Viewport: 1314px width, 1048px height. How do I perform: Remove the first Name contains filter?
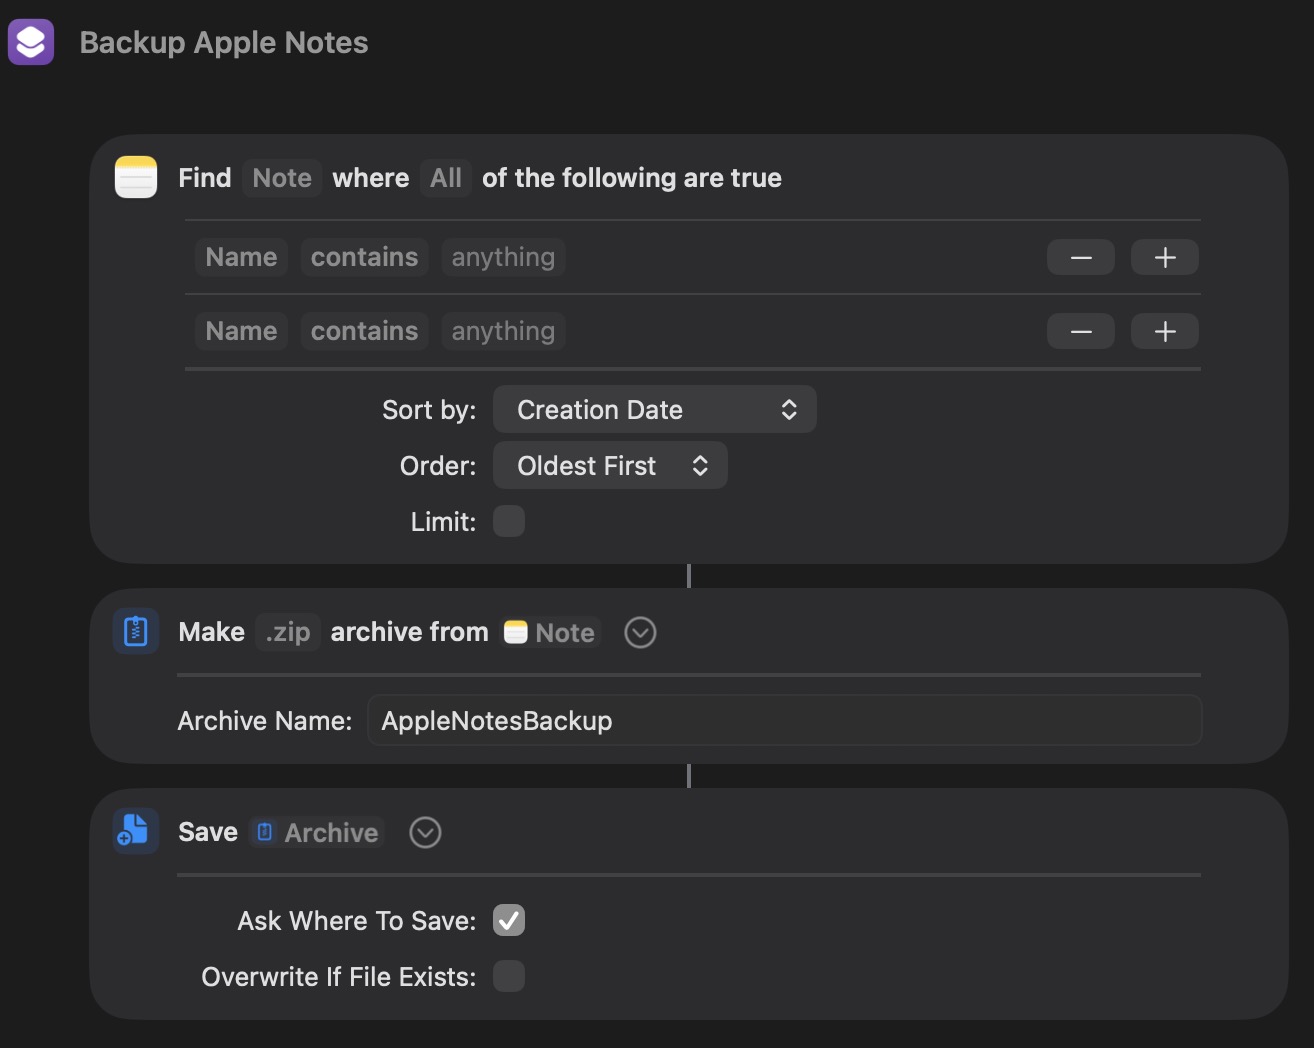[x=1081, y=257]
